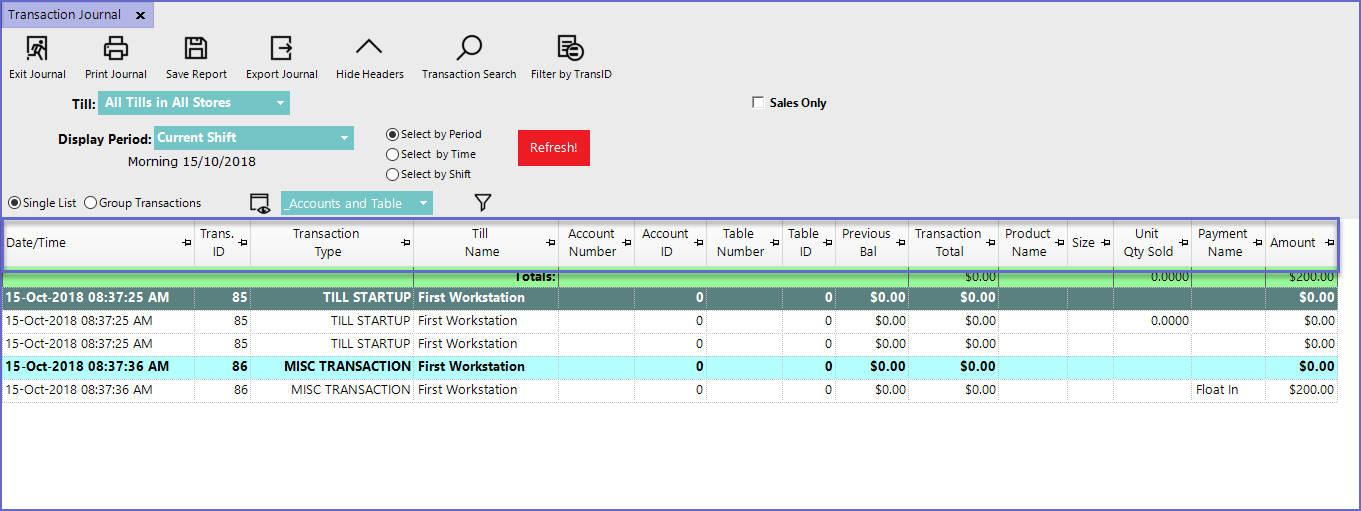Choose the Select by Time radio option
Image resolution: width=1361 pixels, height=511 pixels.
click(393, 155)
